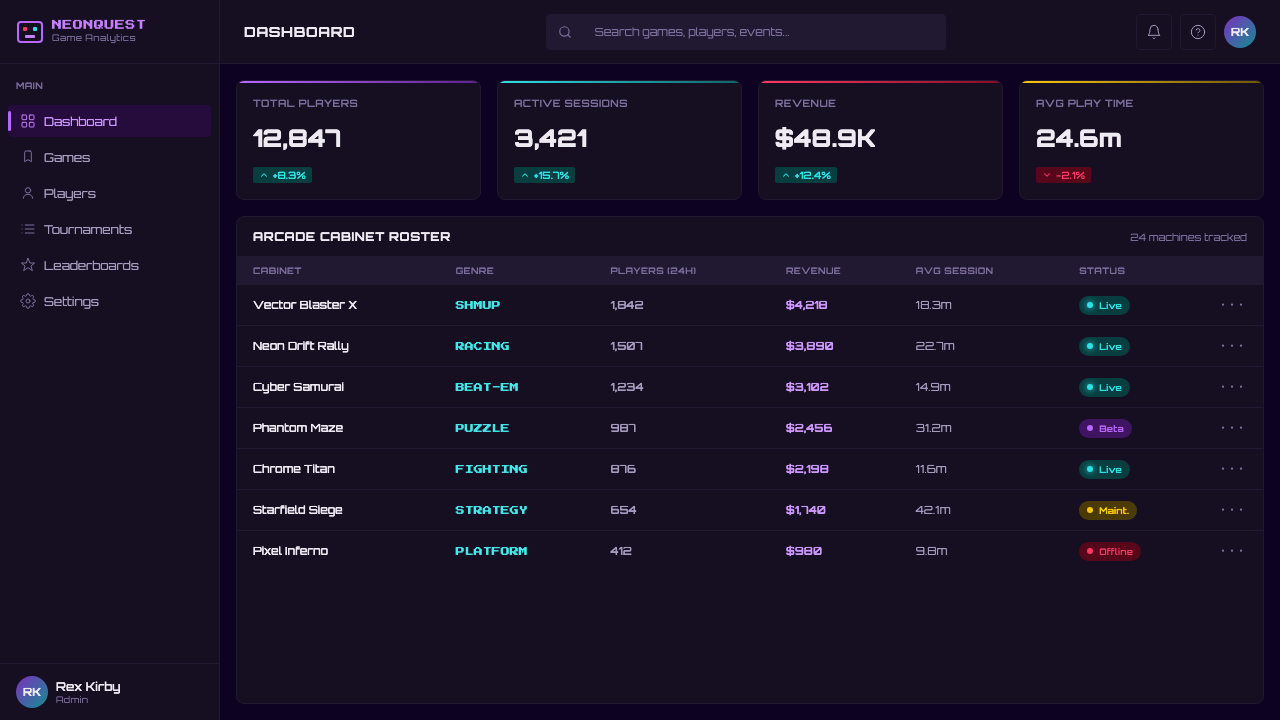Click the search magnifier icon

coord(565,32)
